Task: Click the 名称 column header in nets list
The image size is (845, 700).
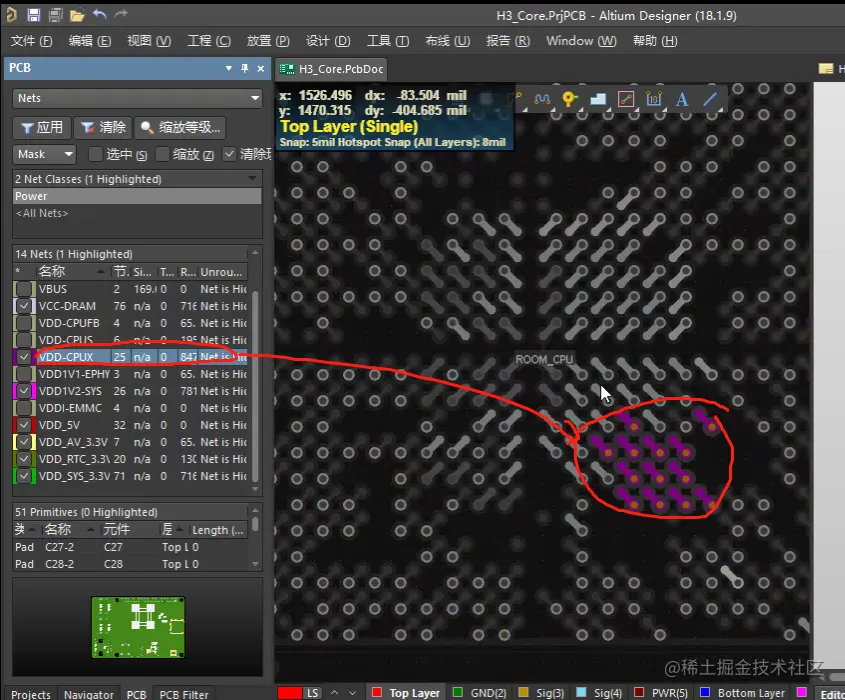Action: coord(52,272)
